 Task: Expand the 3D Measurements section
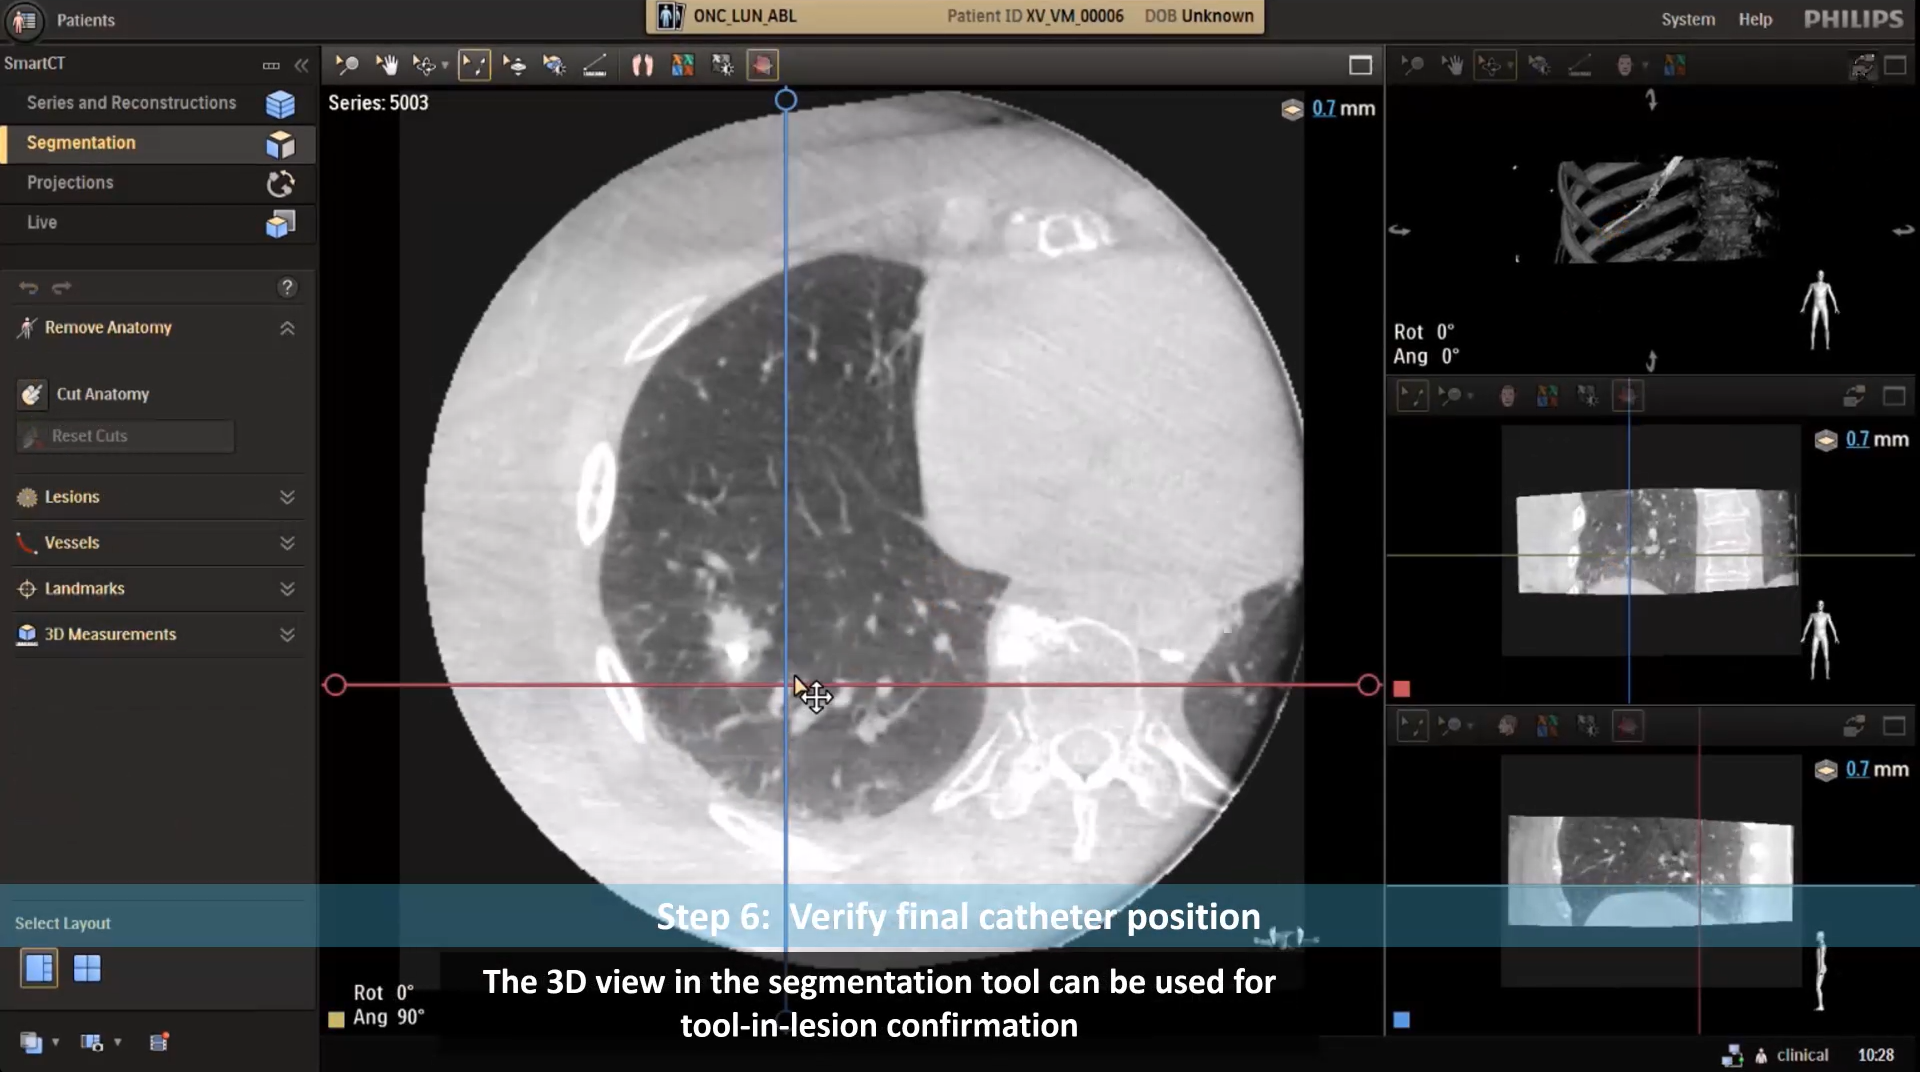[287, 635]
